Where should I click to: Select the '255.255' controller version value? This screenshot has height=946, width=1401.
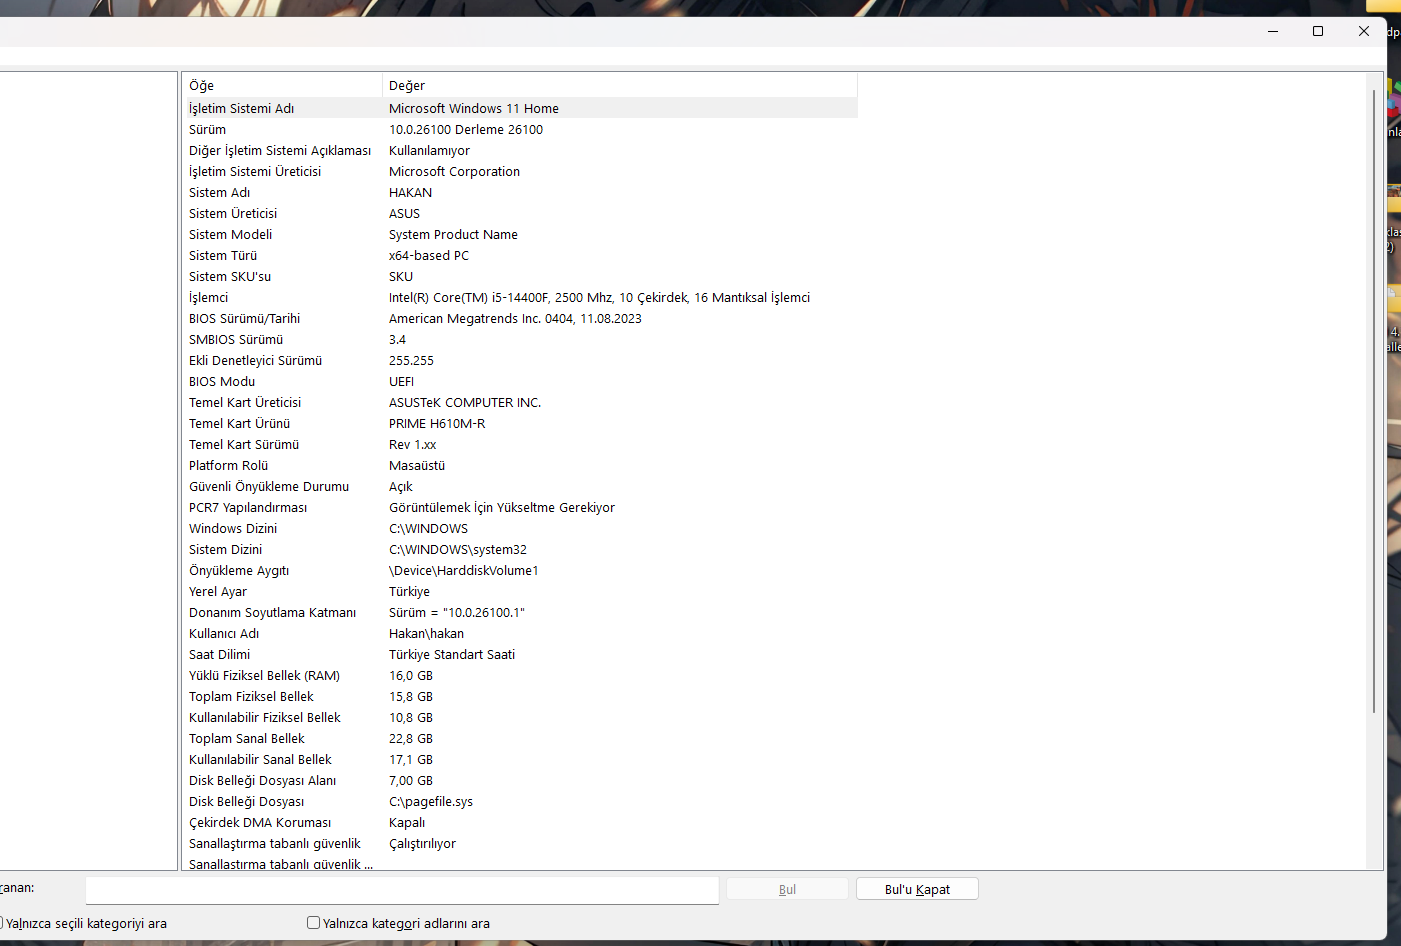pos(411,361)
